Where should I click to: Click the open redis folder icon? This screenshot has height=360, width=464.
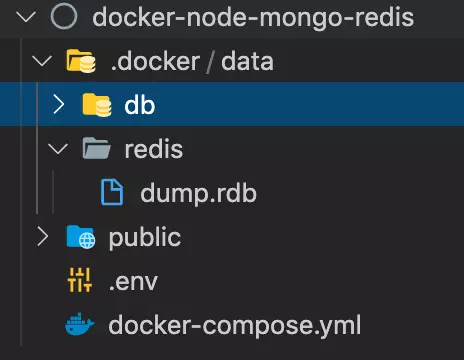[x=97, y=148]
